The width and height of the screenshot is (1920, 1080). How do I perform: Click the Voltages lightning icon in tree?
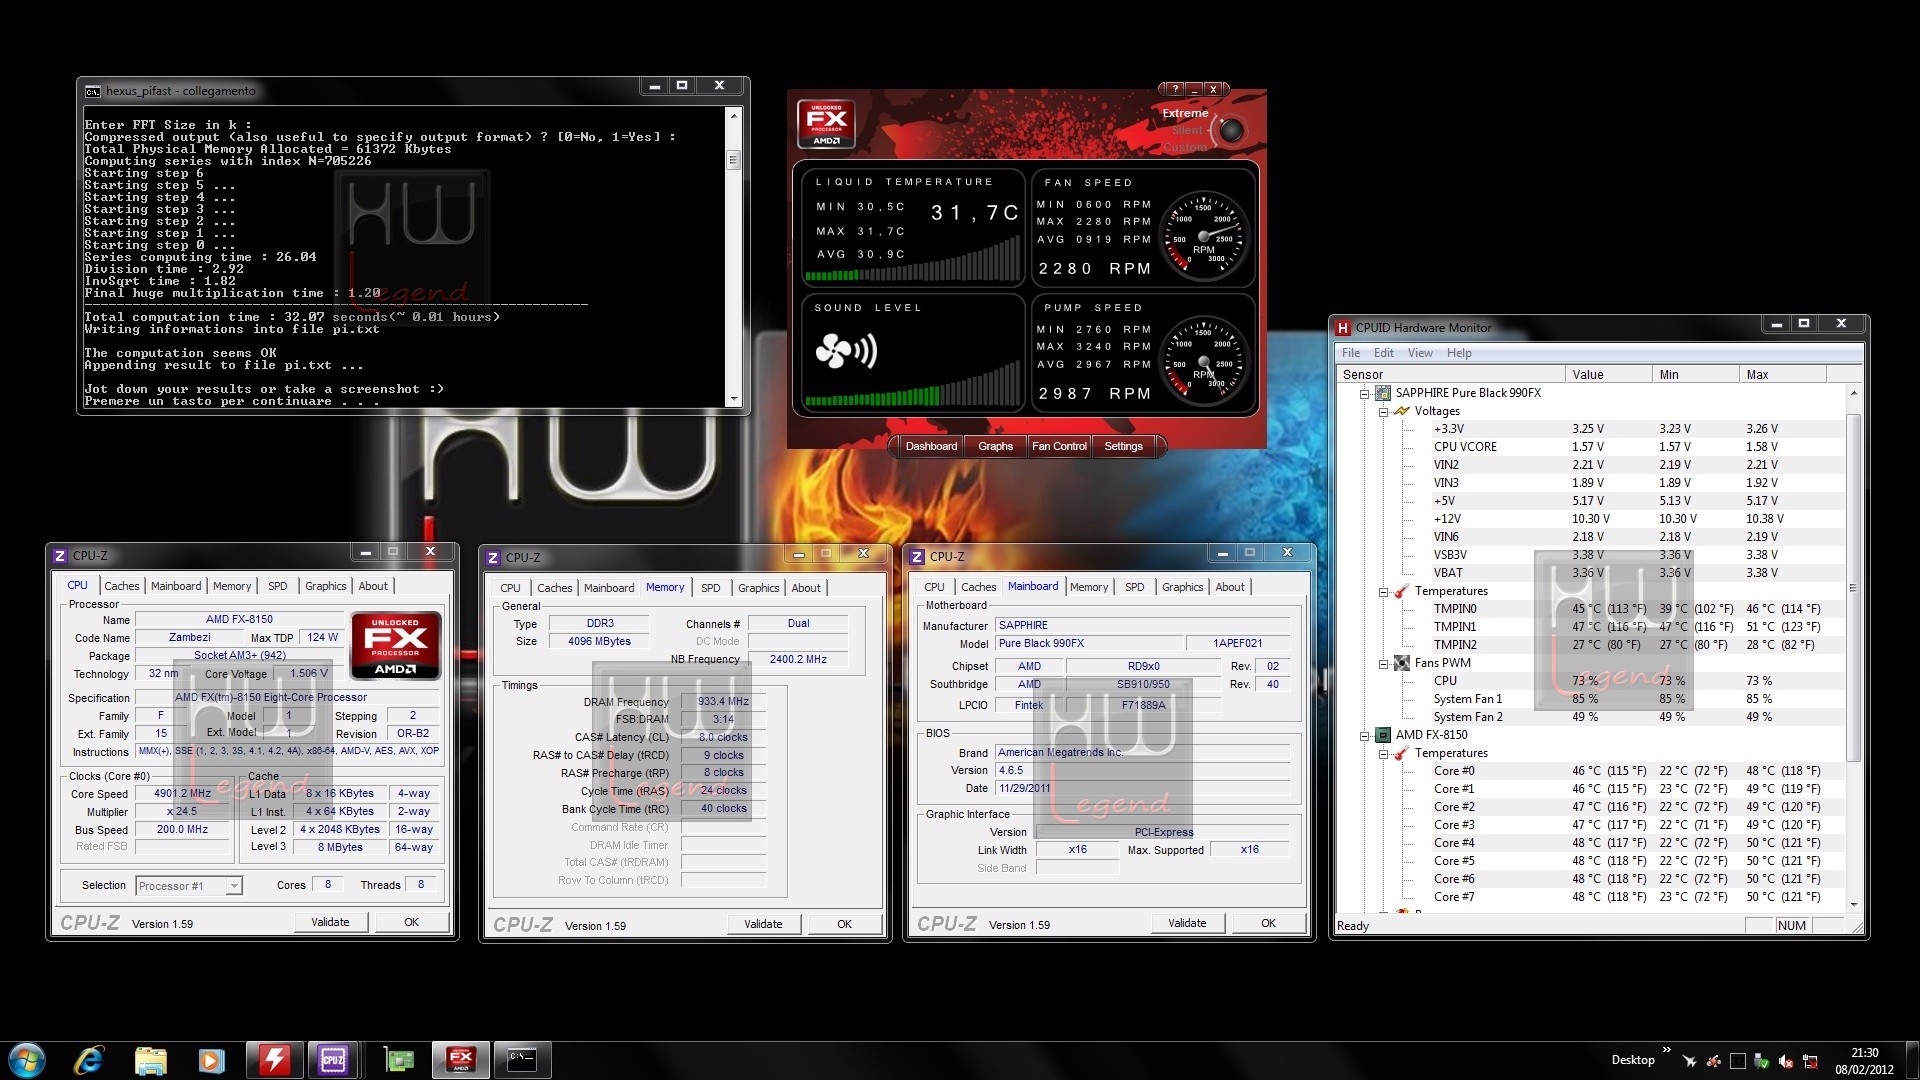point(1402,411)
